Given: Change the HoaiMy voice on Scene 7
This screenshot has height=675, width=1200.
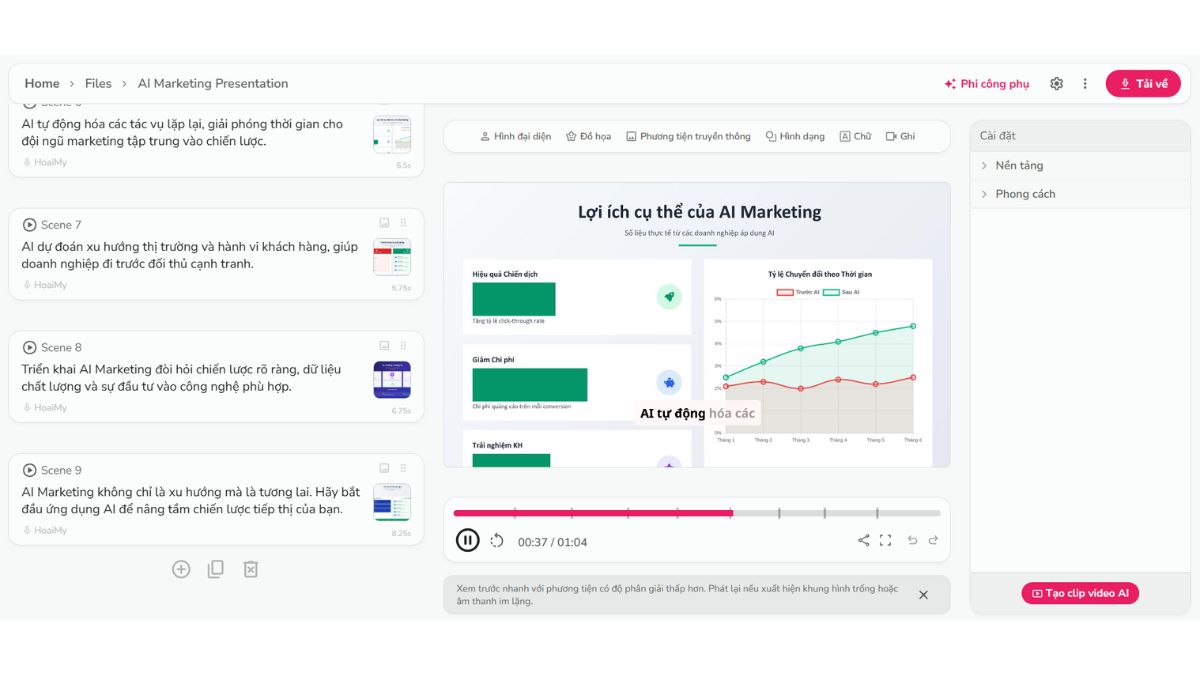Looking at the screenshot, I should (x=45, y=285).
